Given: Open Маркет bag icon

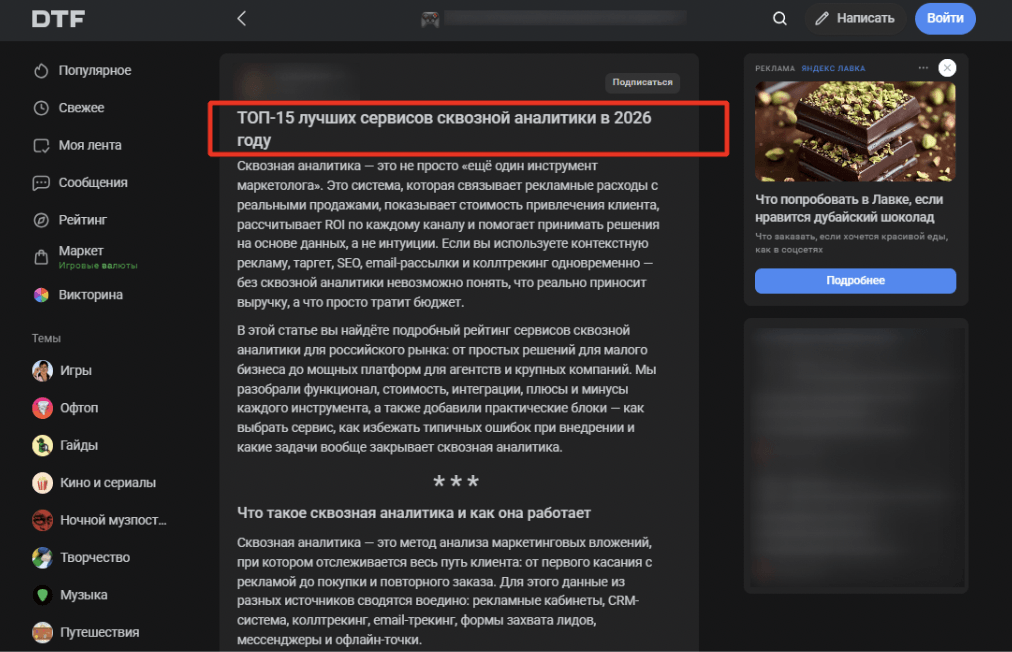Looking at the screenshot, I should coord(41,258).
